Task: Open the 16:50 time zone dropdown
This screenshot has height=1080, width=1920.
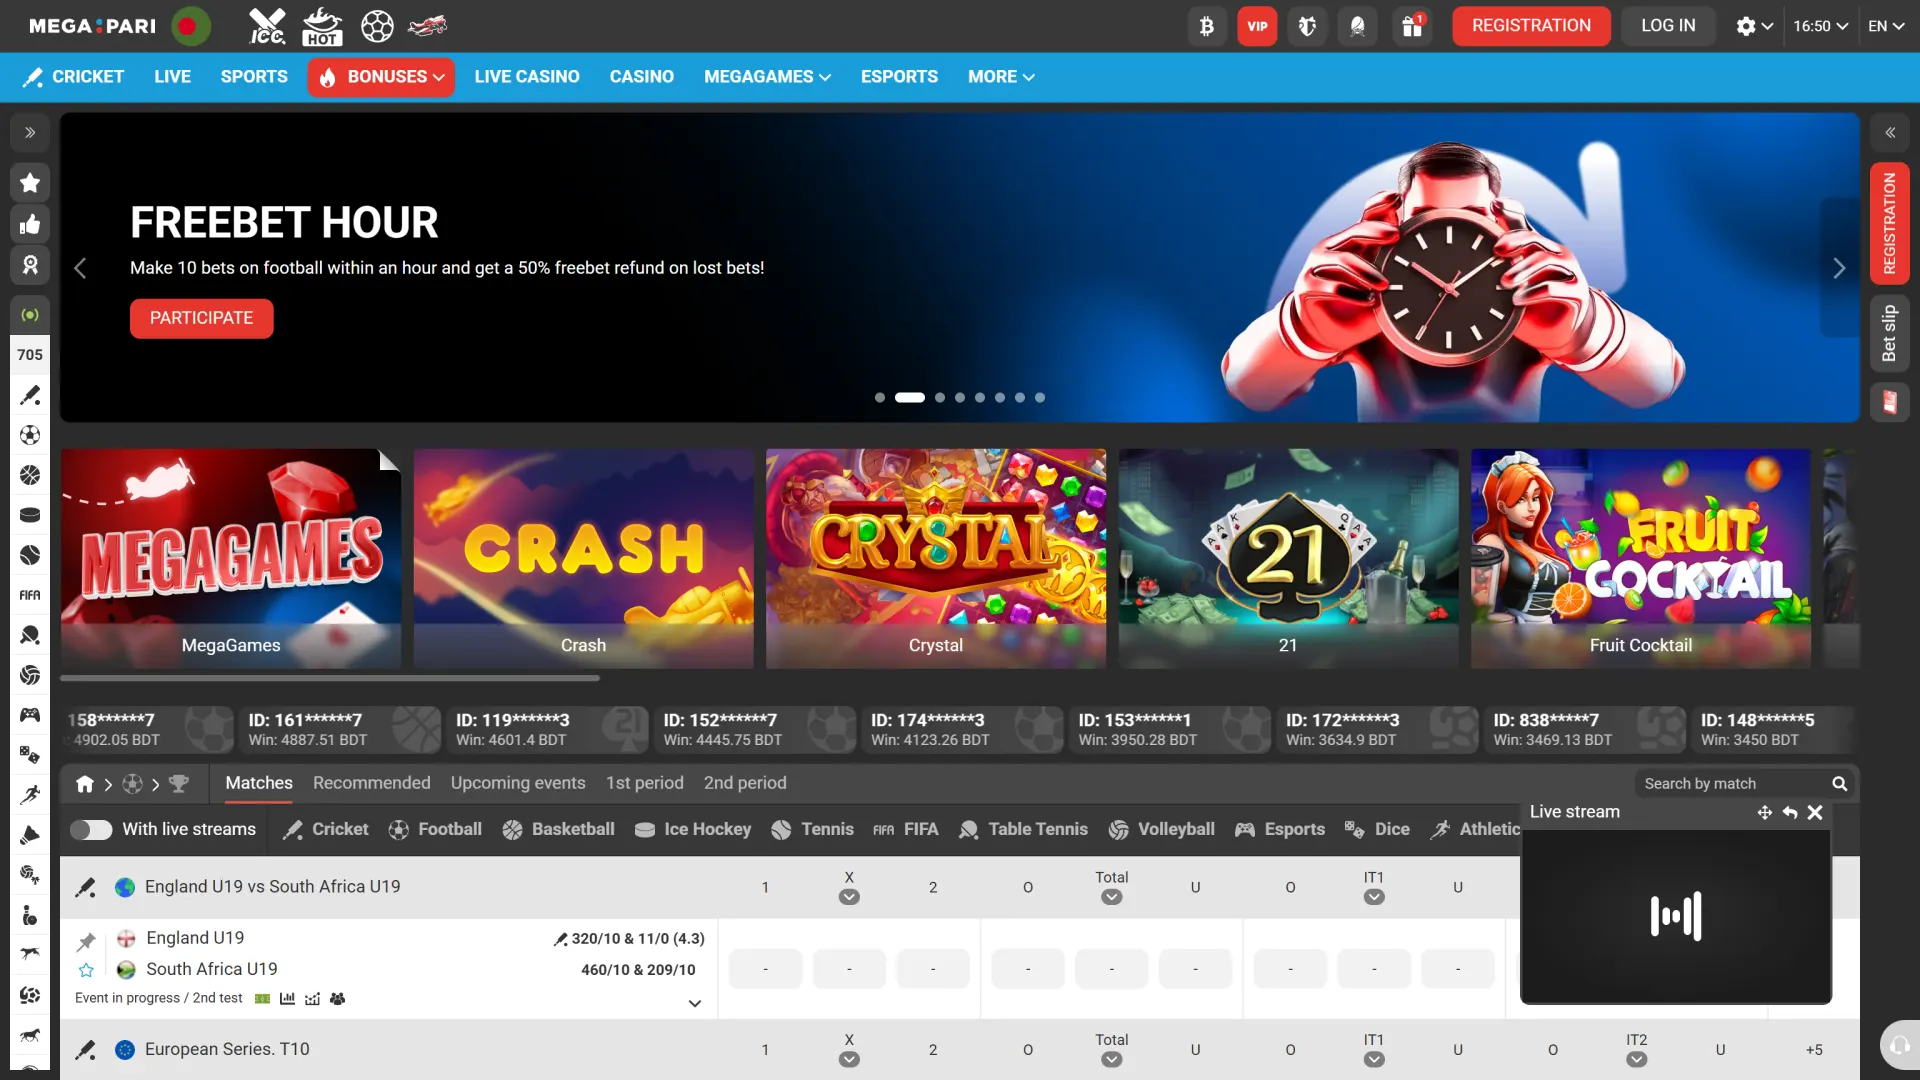Action: [x=1820, y=26]
